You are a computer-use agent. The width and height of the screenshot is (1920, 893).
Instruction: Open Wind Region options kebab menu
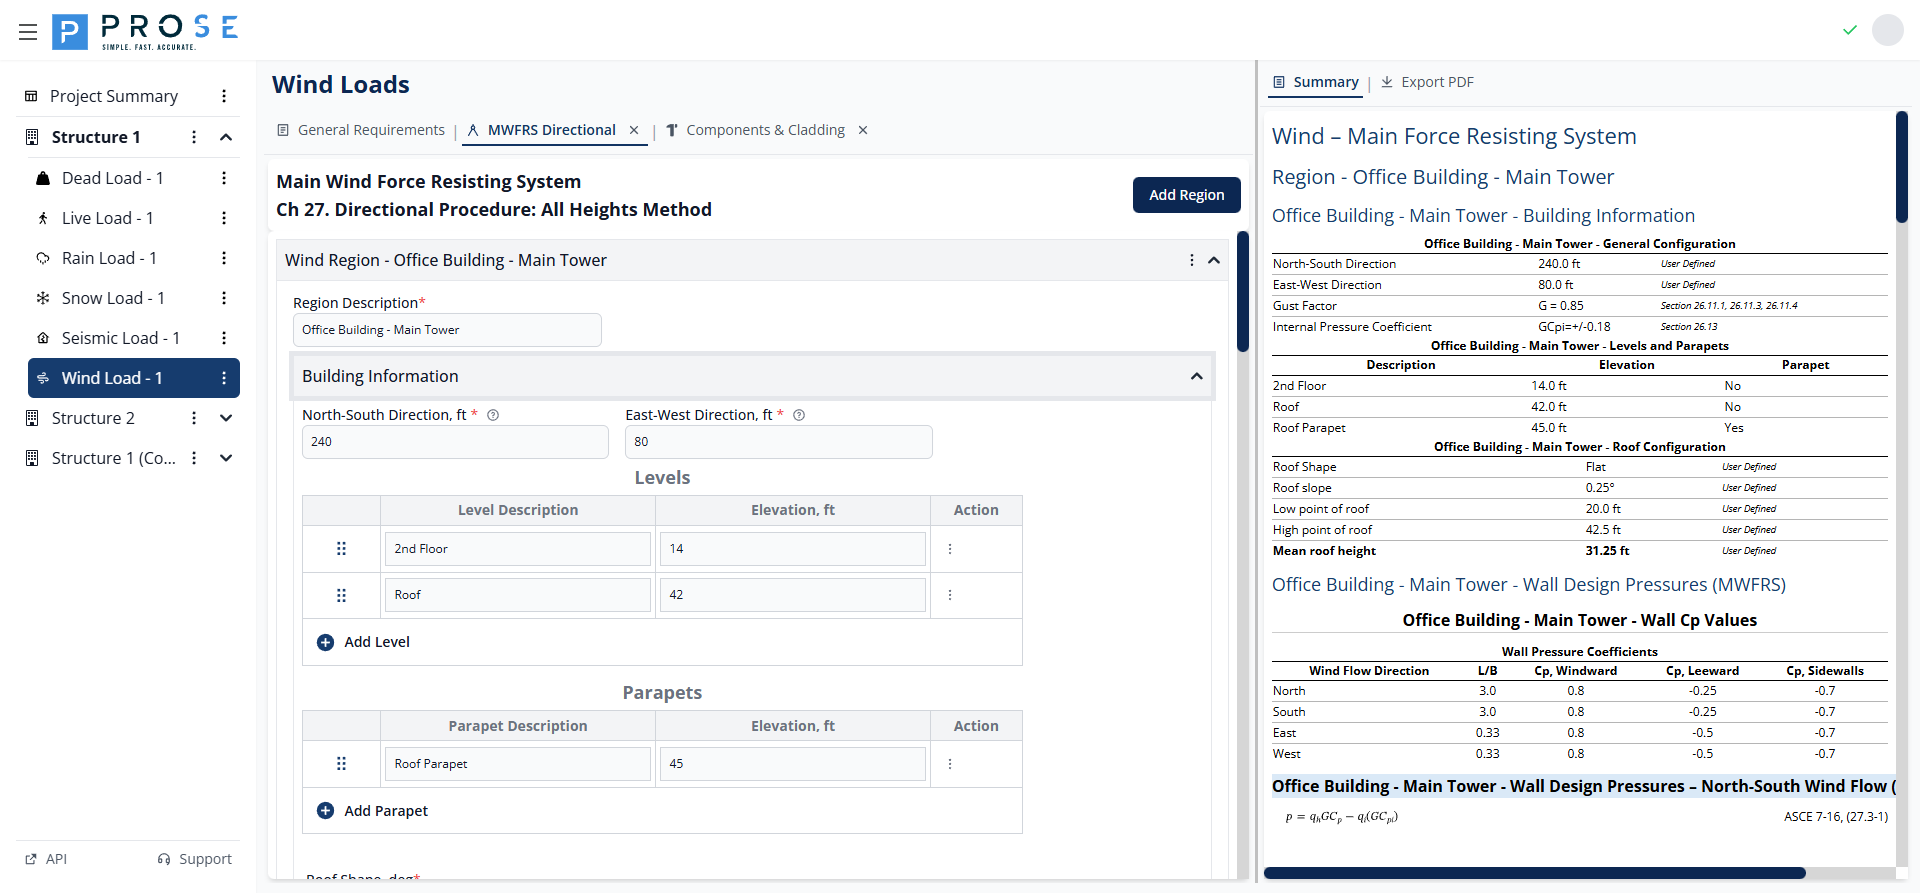click(1191, 260)
